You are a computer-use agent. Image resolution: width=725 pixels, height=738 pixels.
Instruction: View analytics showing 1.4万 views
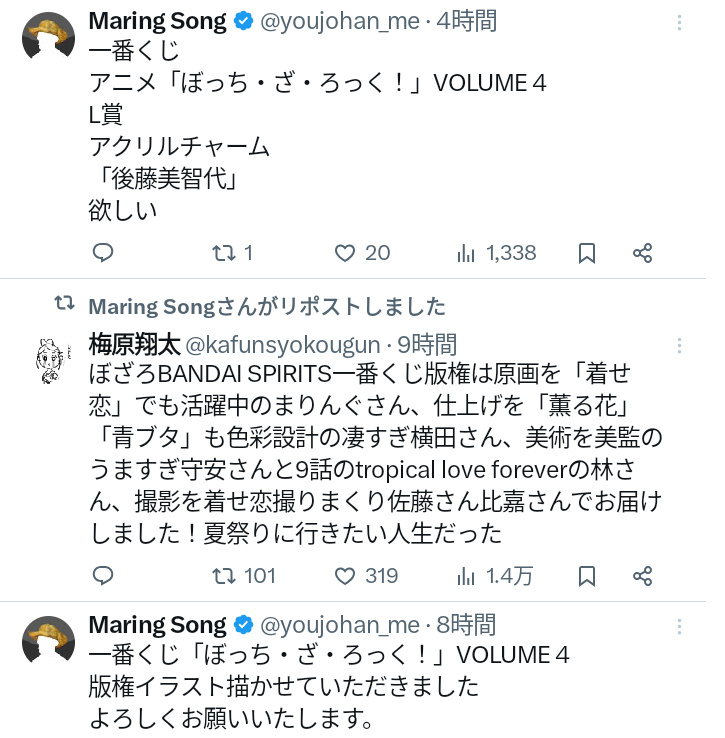(x=494, y=576)
